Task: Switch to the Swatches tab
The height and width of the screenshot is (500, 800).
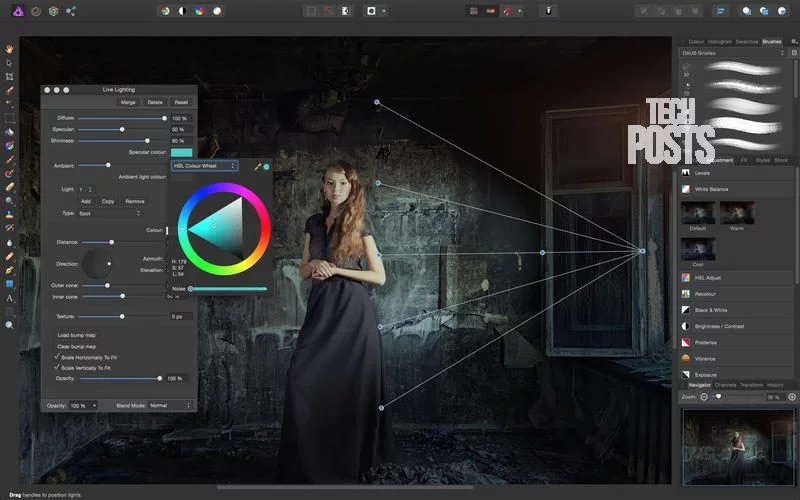Action: click(746, 42)
